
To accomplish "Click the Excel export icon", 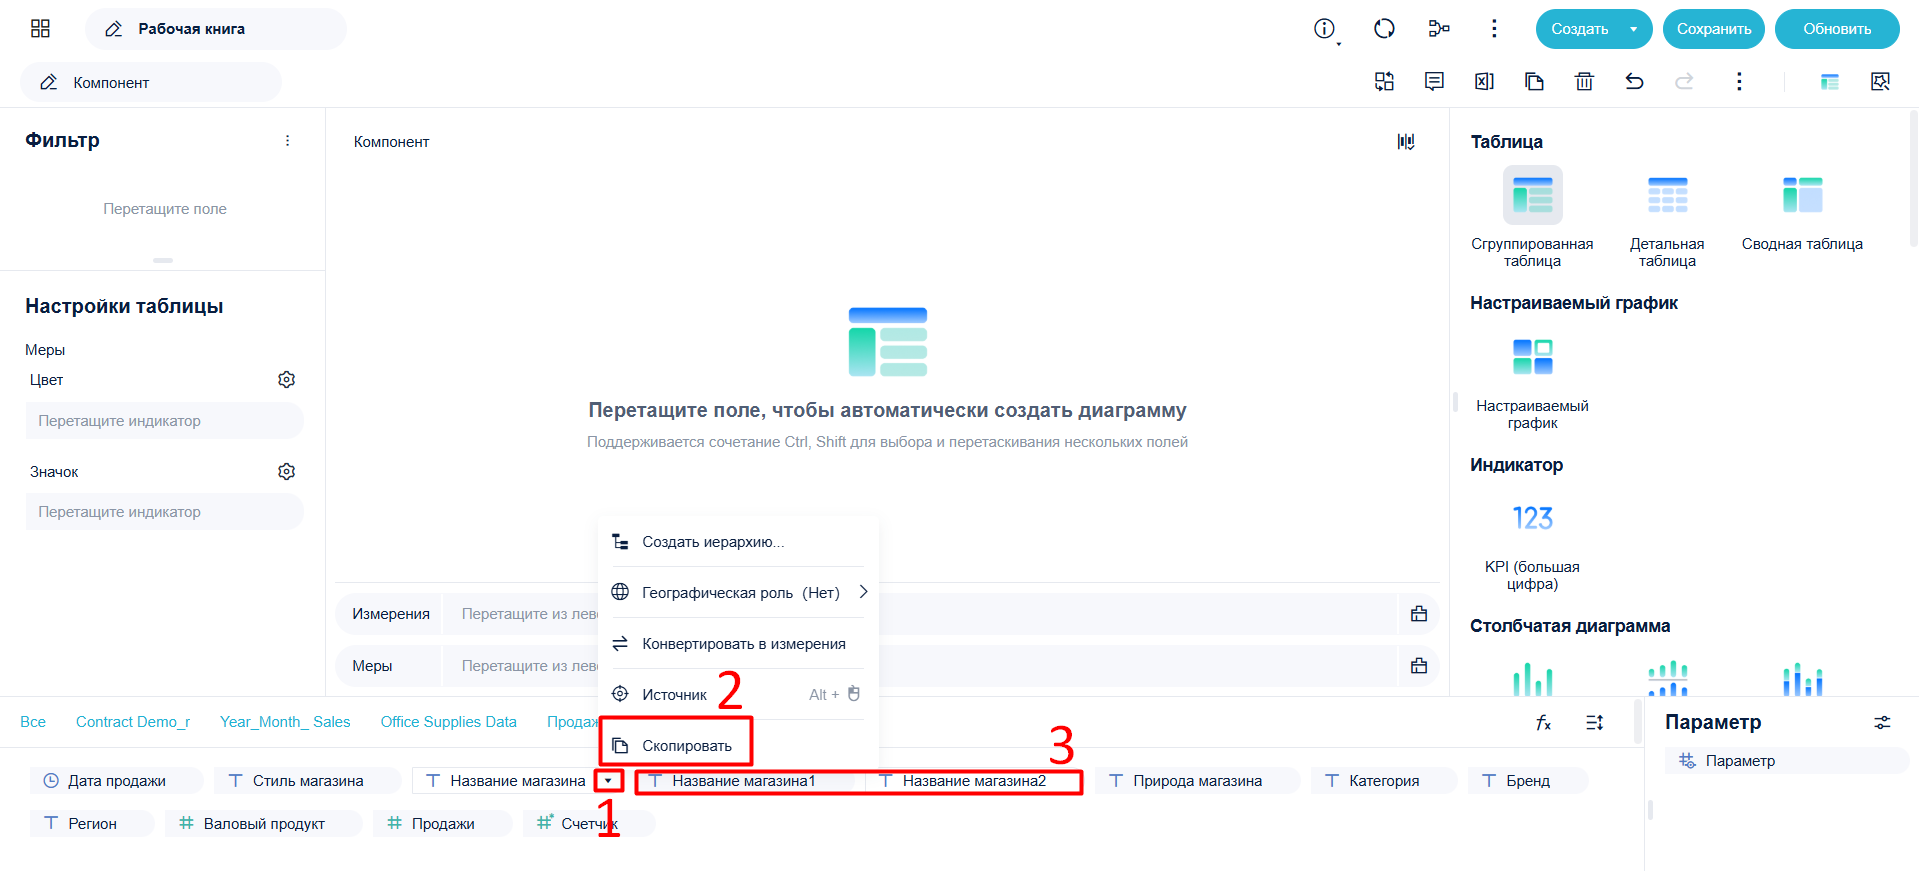I will pyautogui.click(x=1484, y=82).
